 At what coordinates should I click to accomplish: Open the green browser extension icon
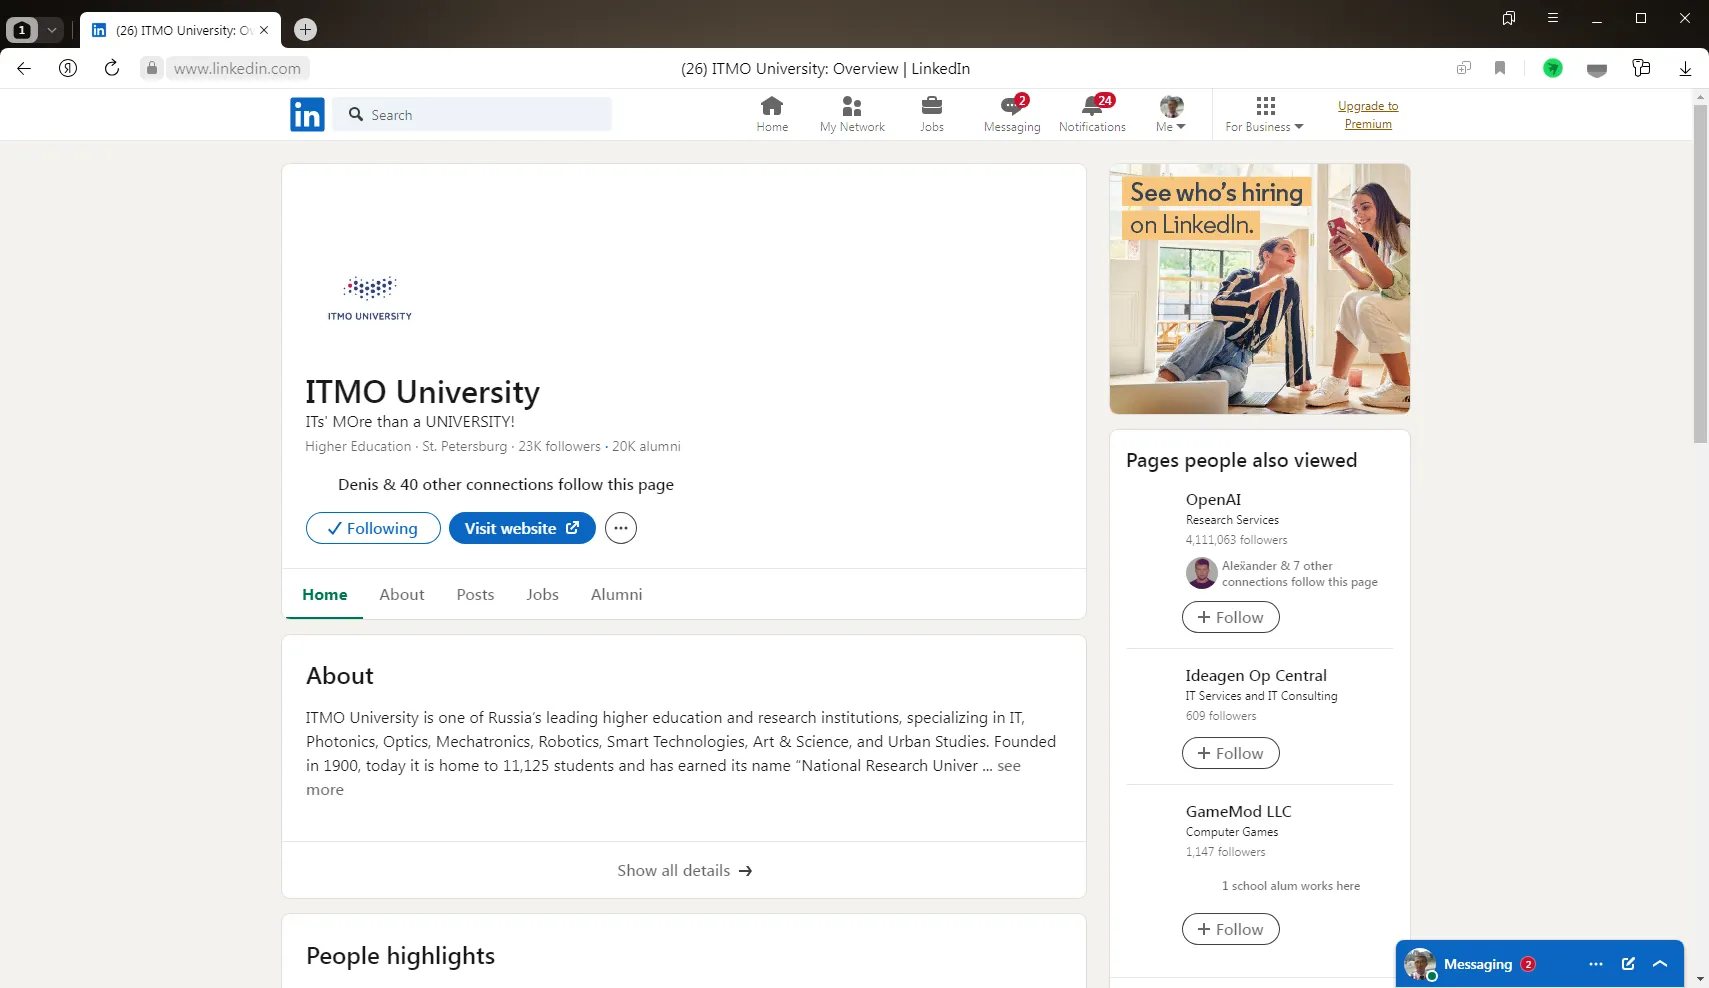coord(1553,68)
